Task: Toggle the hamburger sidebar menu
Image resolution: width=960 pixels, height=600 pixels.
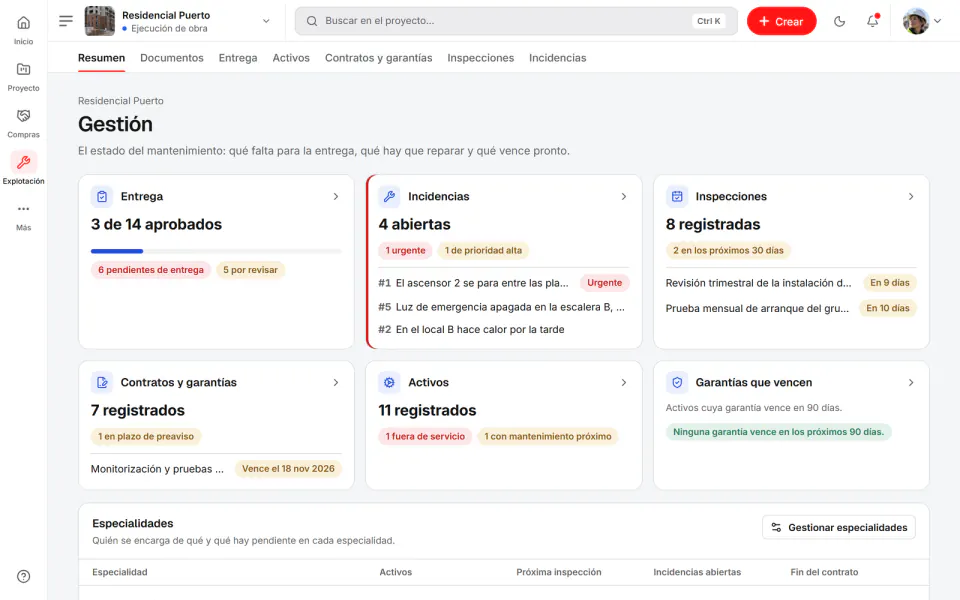Action: coord(66,21)
